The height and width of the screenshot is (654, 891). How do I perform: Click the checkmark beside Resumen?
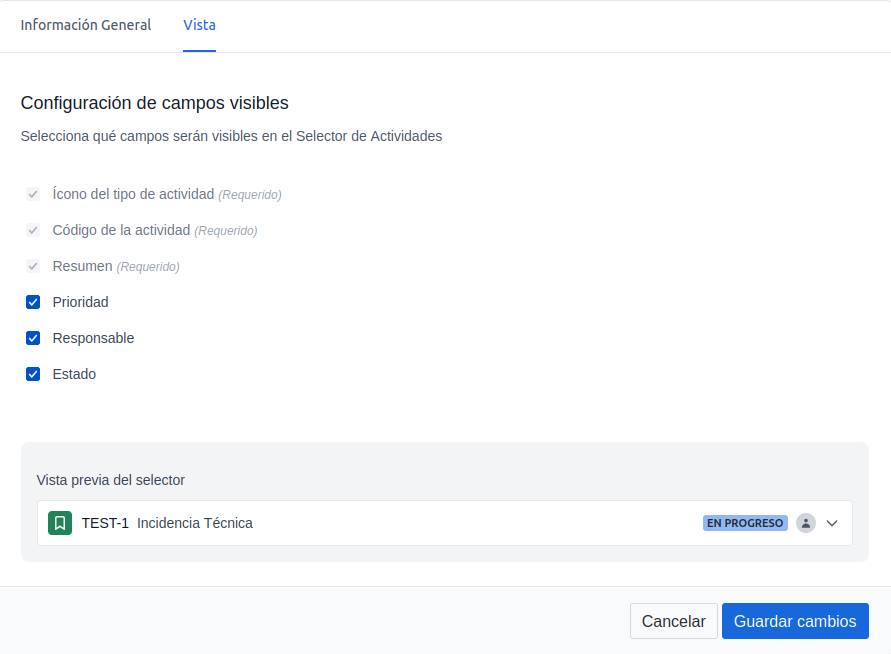[33, 266]
